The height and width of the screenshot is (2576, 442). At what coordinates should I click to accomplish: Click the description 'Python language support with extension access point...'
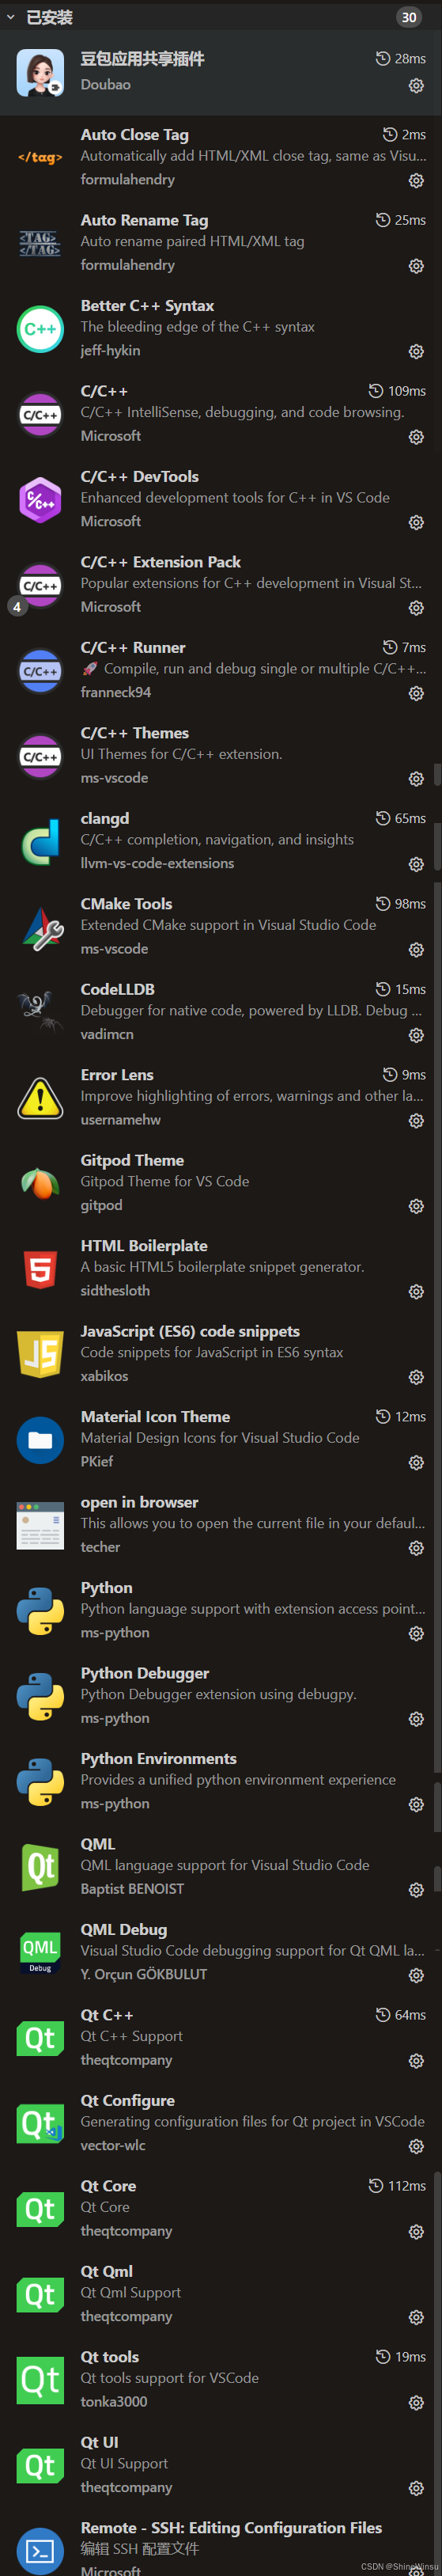click(252, 1609)
